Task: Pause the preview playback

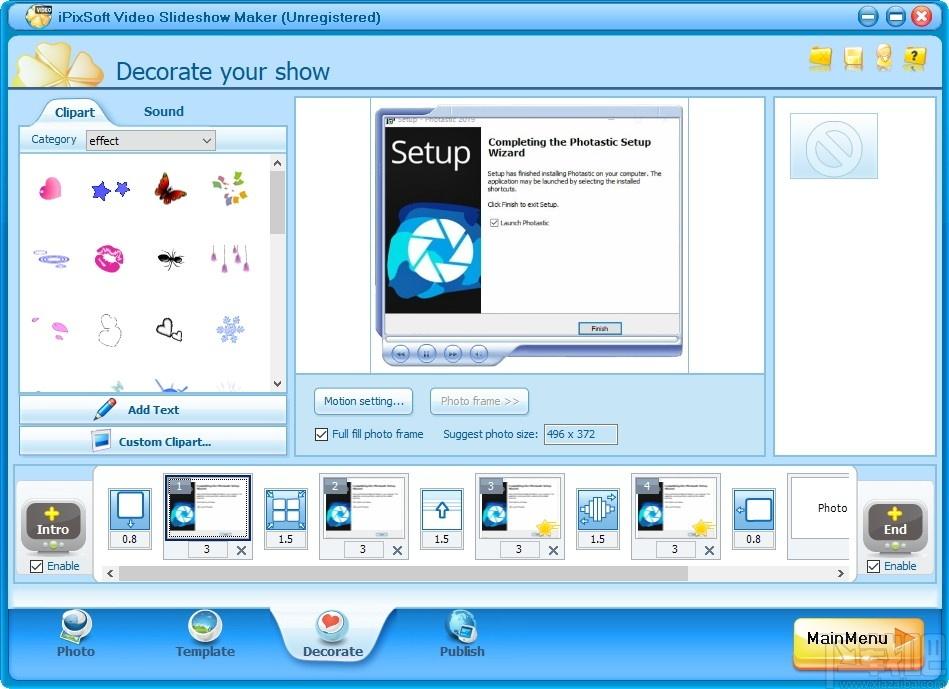Action: [426, 353]
